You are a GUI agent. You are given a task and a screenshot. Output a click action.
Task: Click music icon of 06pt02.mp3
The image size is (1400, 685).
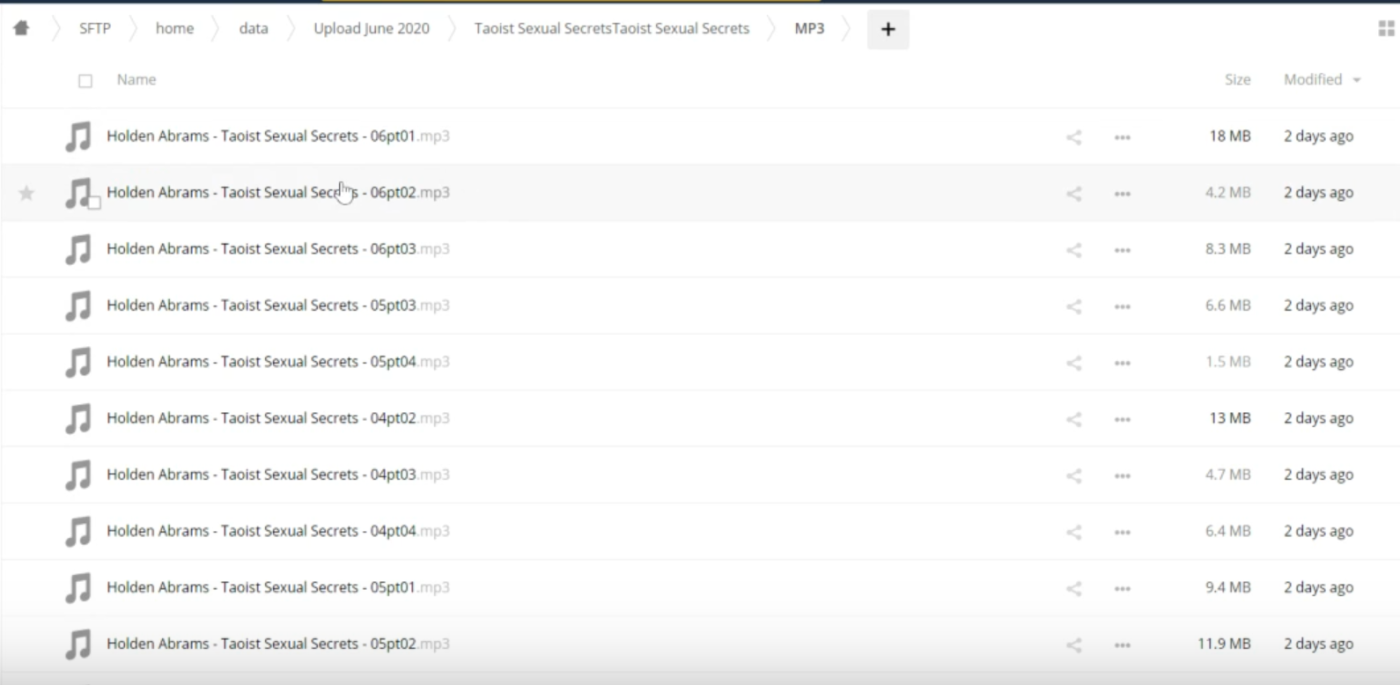(78, 193)
